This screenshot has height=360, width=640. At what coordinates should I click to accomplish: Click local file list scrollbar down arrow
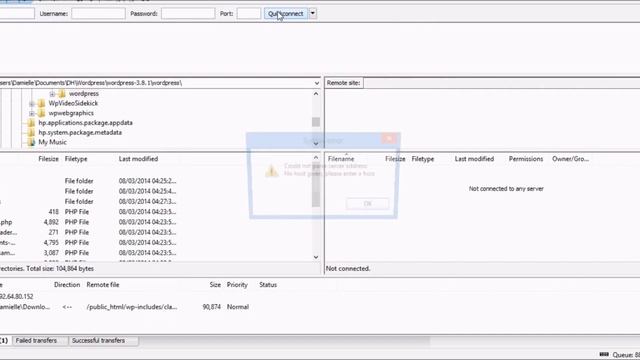(x=316, y=257)
